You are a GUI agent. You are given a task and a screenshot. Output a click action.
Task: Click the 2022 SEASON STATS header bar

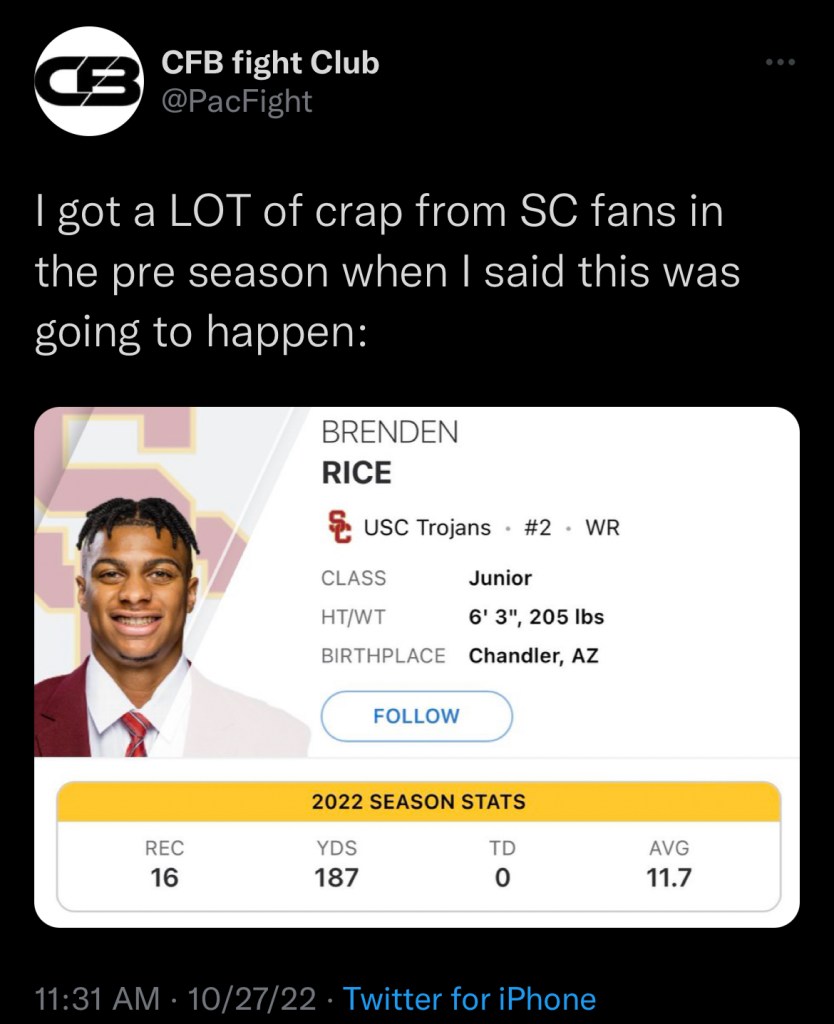(x=418, y=801)
